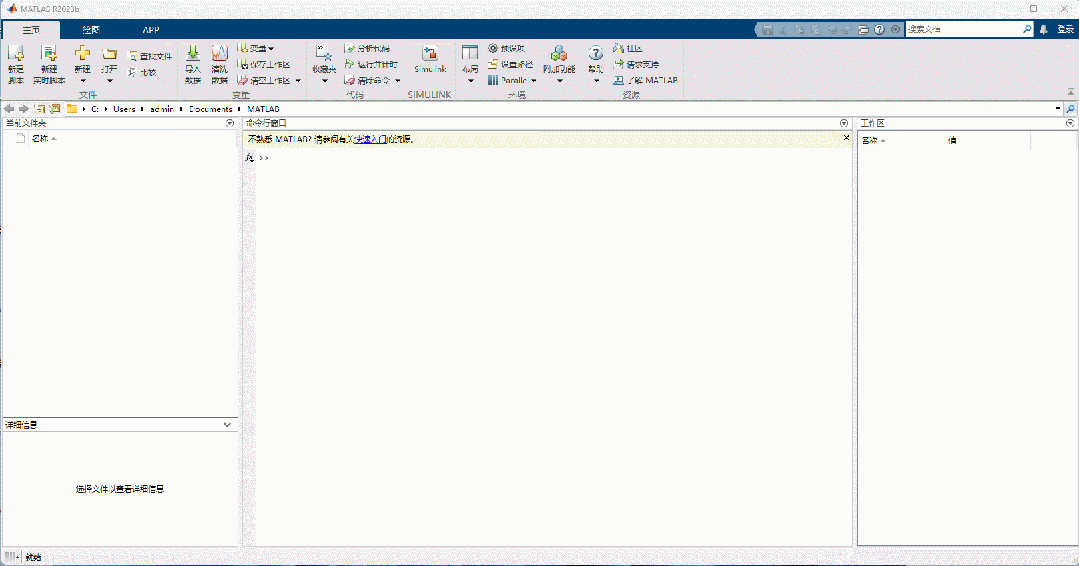Click the 值 (Value) column header in Workspace

click(x=952, y=140)
